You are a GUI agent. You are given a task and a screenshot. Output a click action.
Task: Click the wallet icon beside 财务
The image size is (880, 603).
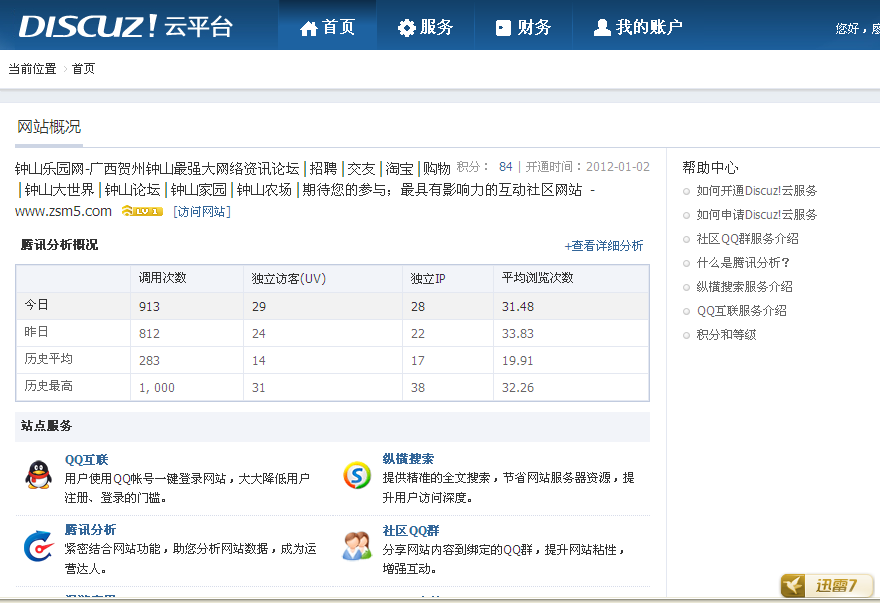[x=503, y=28]
